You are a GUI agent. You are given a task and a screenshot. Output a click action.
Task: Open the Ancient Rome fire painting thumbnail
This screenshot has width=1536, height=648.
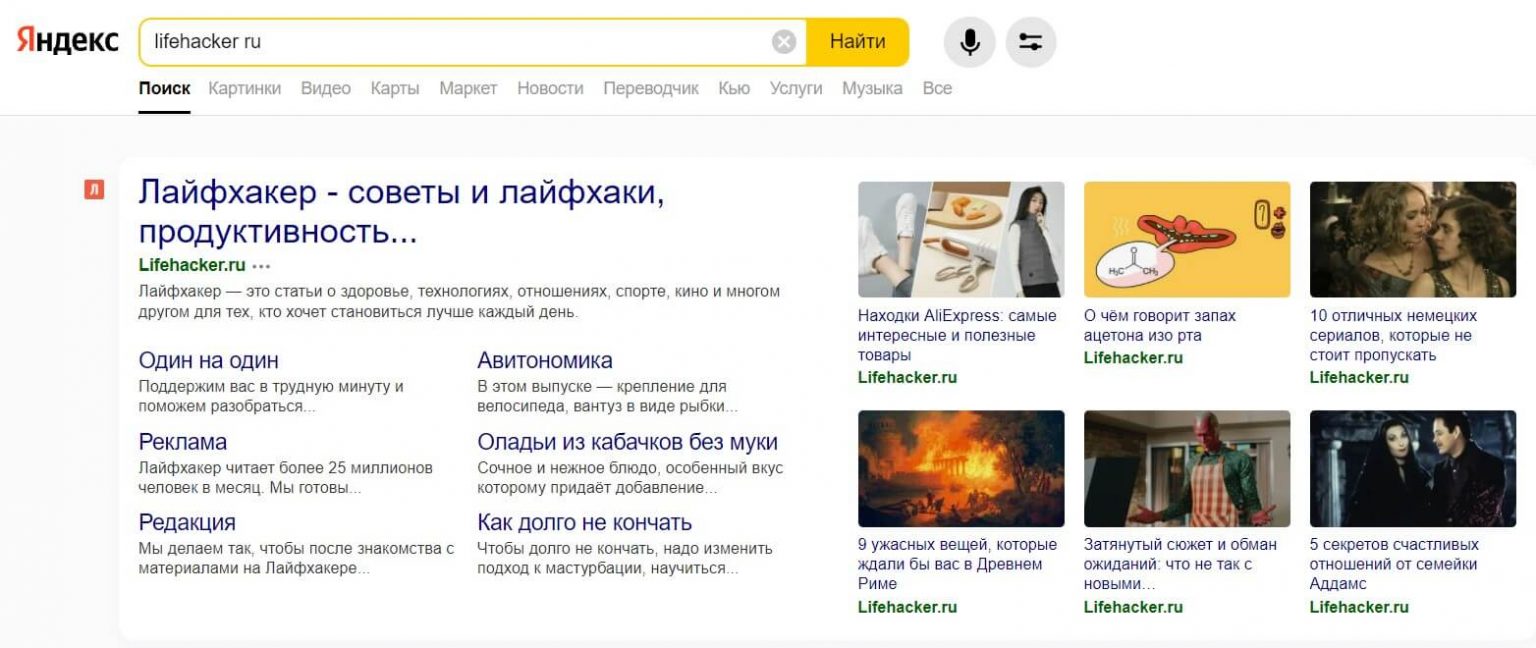coord(960,468)
